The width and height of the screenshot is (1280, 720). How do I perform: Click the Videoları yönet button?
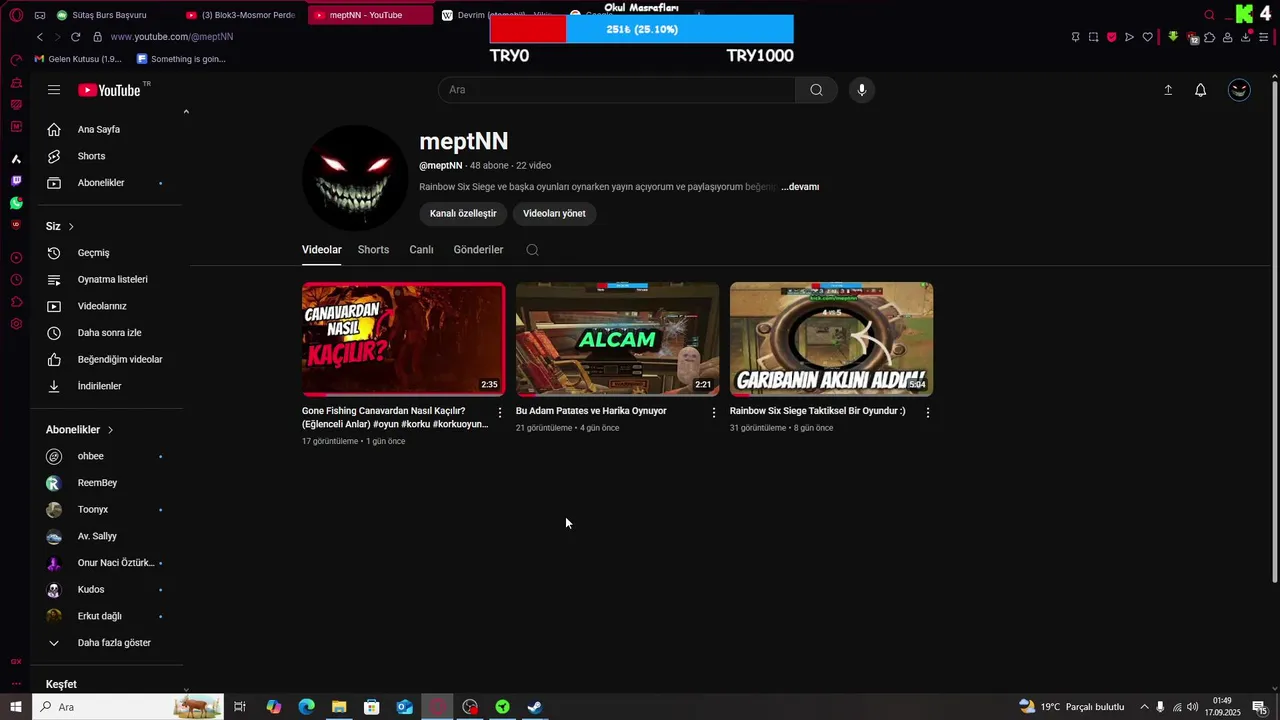(554, 213)
